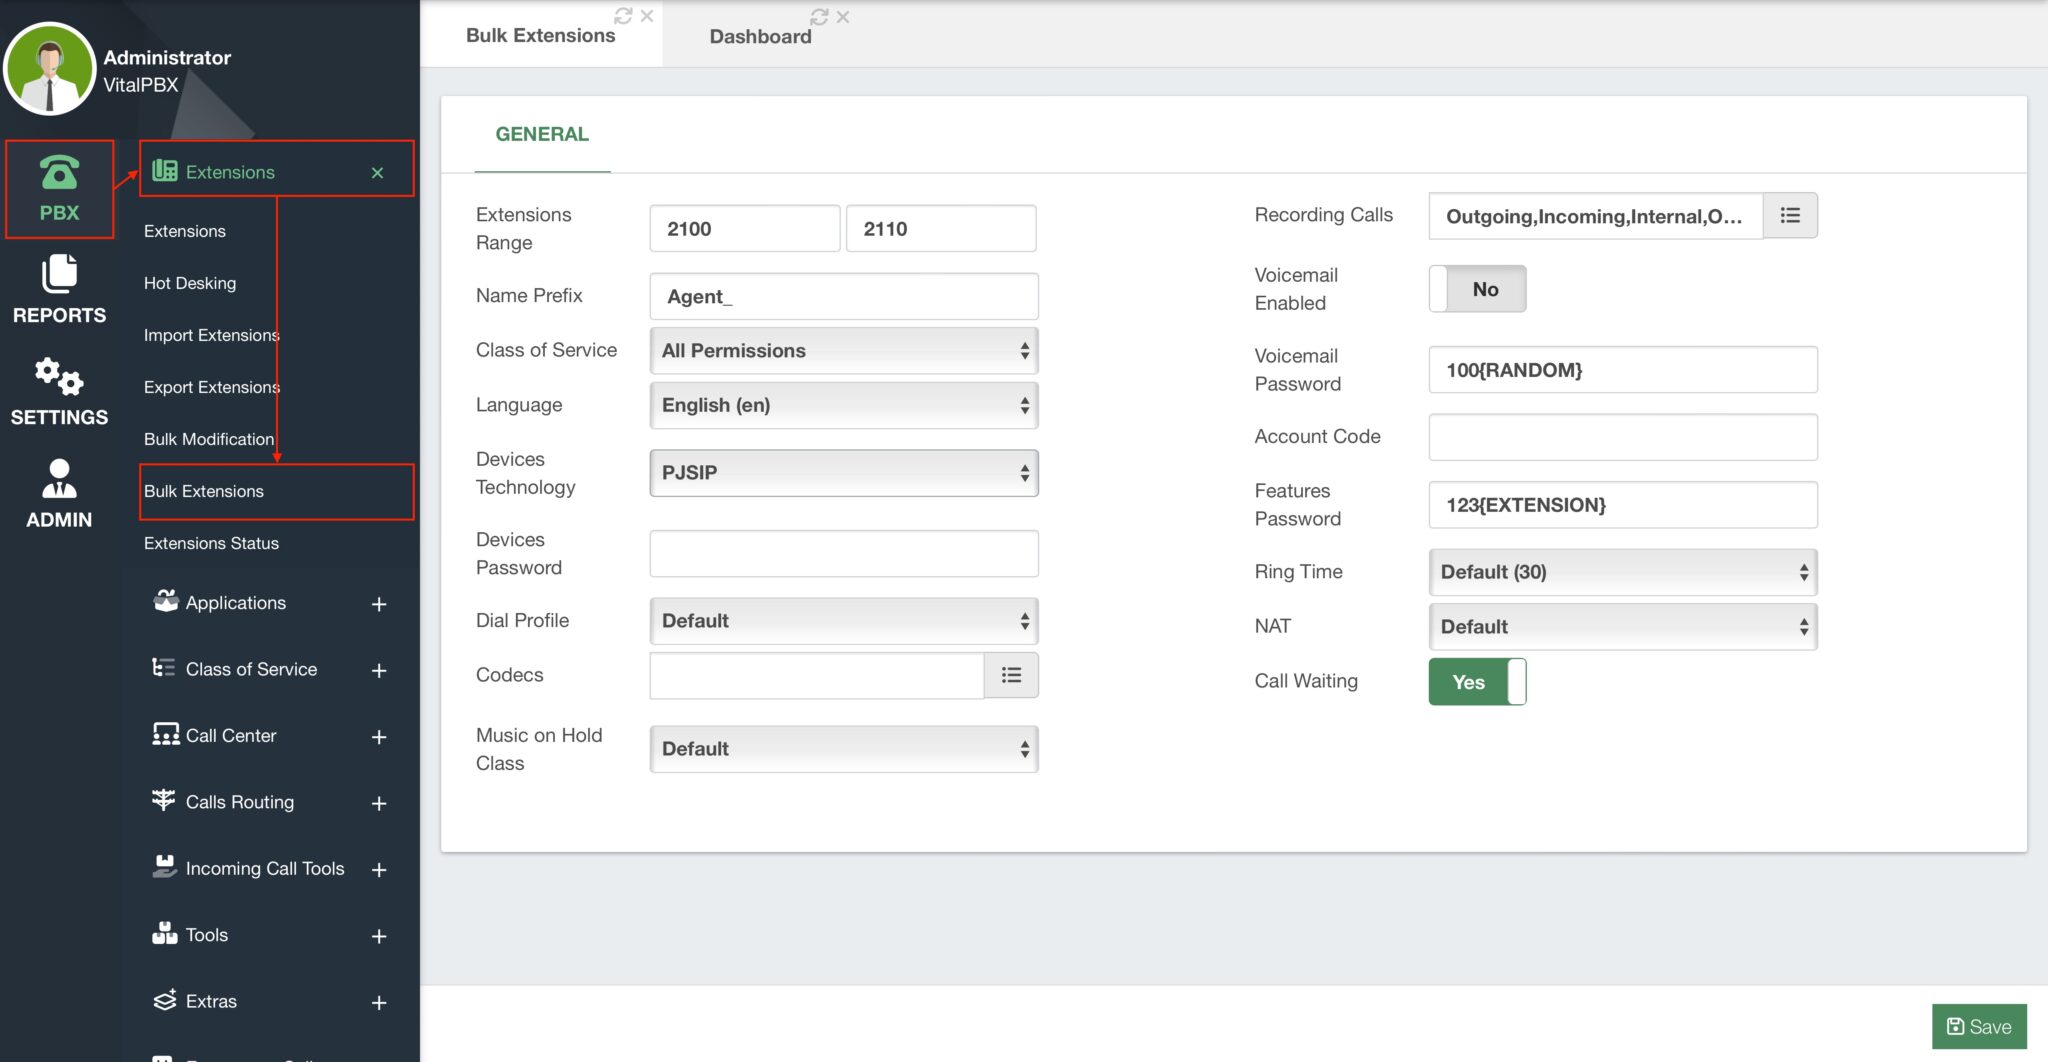Click the PBX phone icon in sidebar
This screenshot has width=2048, height=1062.
(59, 173)
